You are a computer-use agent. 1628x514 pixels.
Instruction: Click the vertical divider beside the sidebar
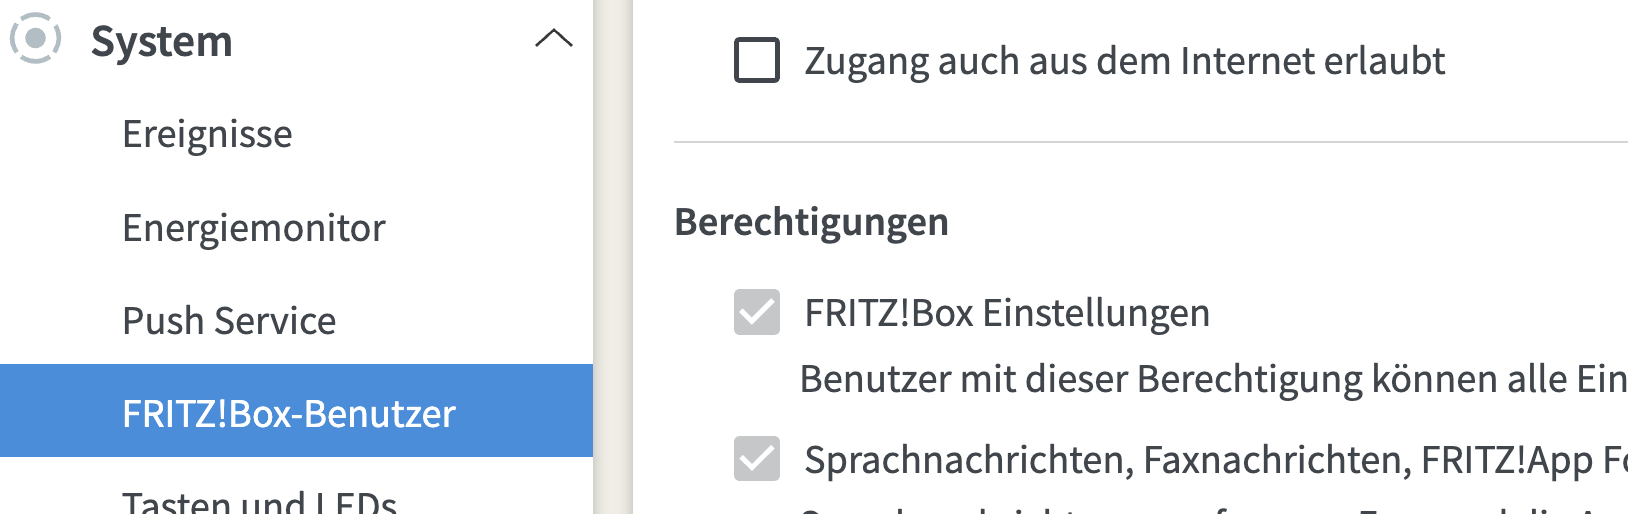[x=613, y=257]
